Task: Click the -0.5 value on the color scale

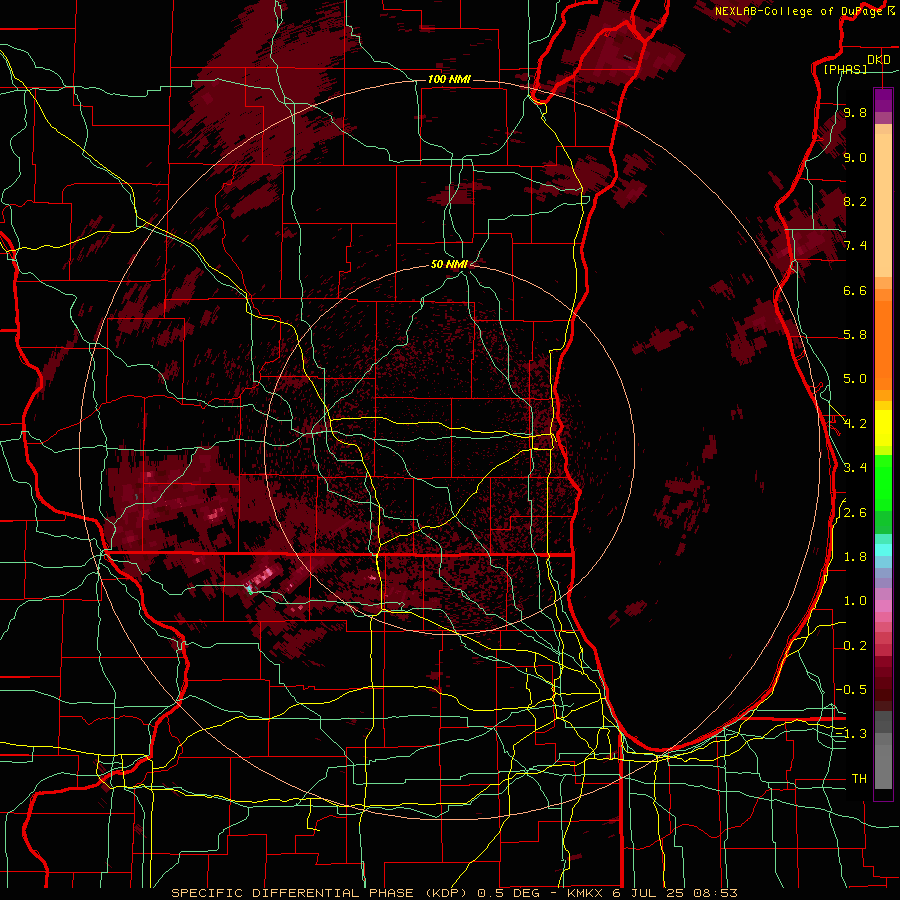Action: point(851,690)
